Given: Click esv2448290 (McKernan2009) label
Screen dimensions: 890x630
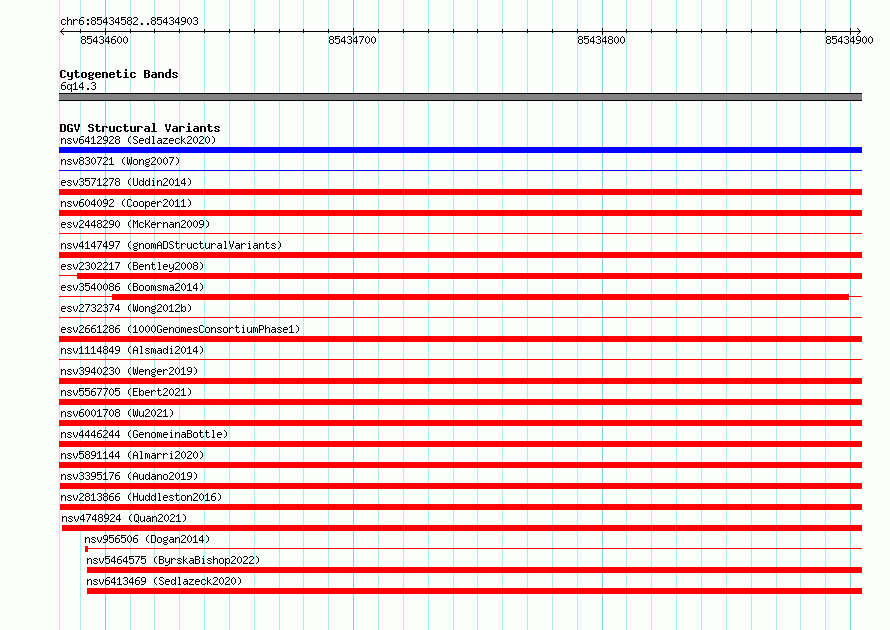Looking at the screenshot, I should click(135, 224).
